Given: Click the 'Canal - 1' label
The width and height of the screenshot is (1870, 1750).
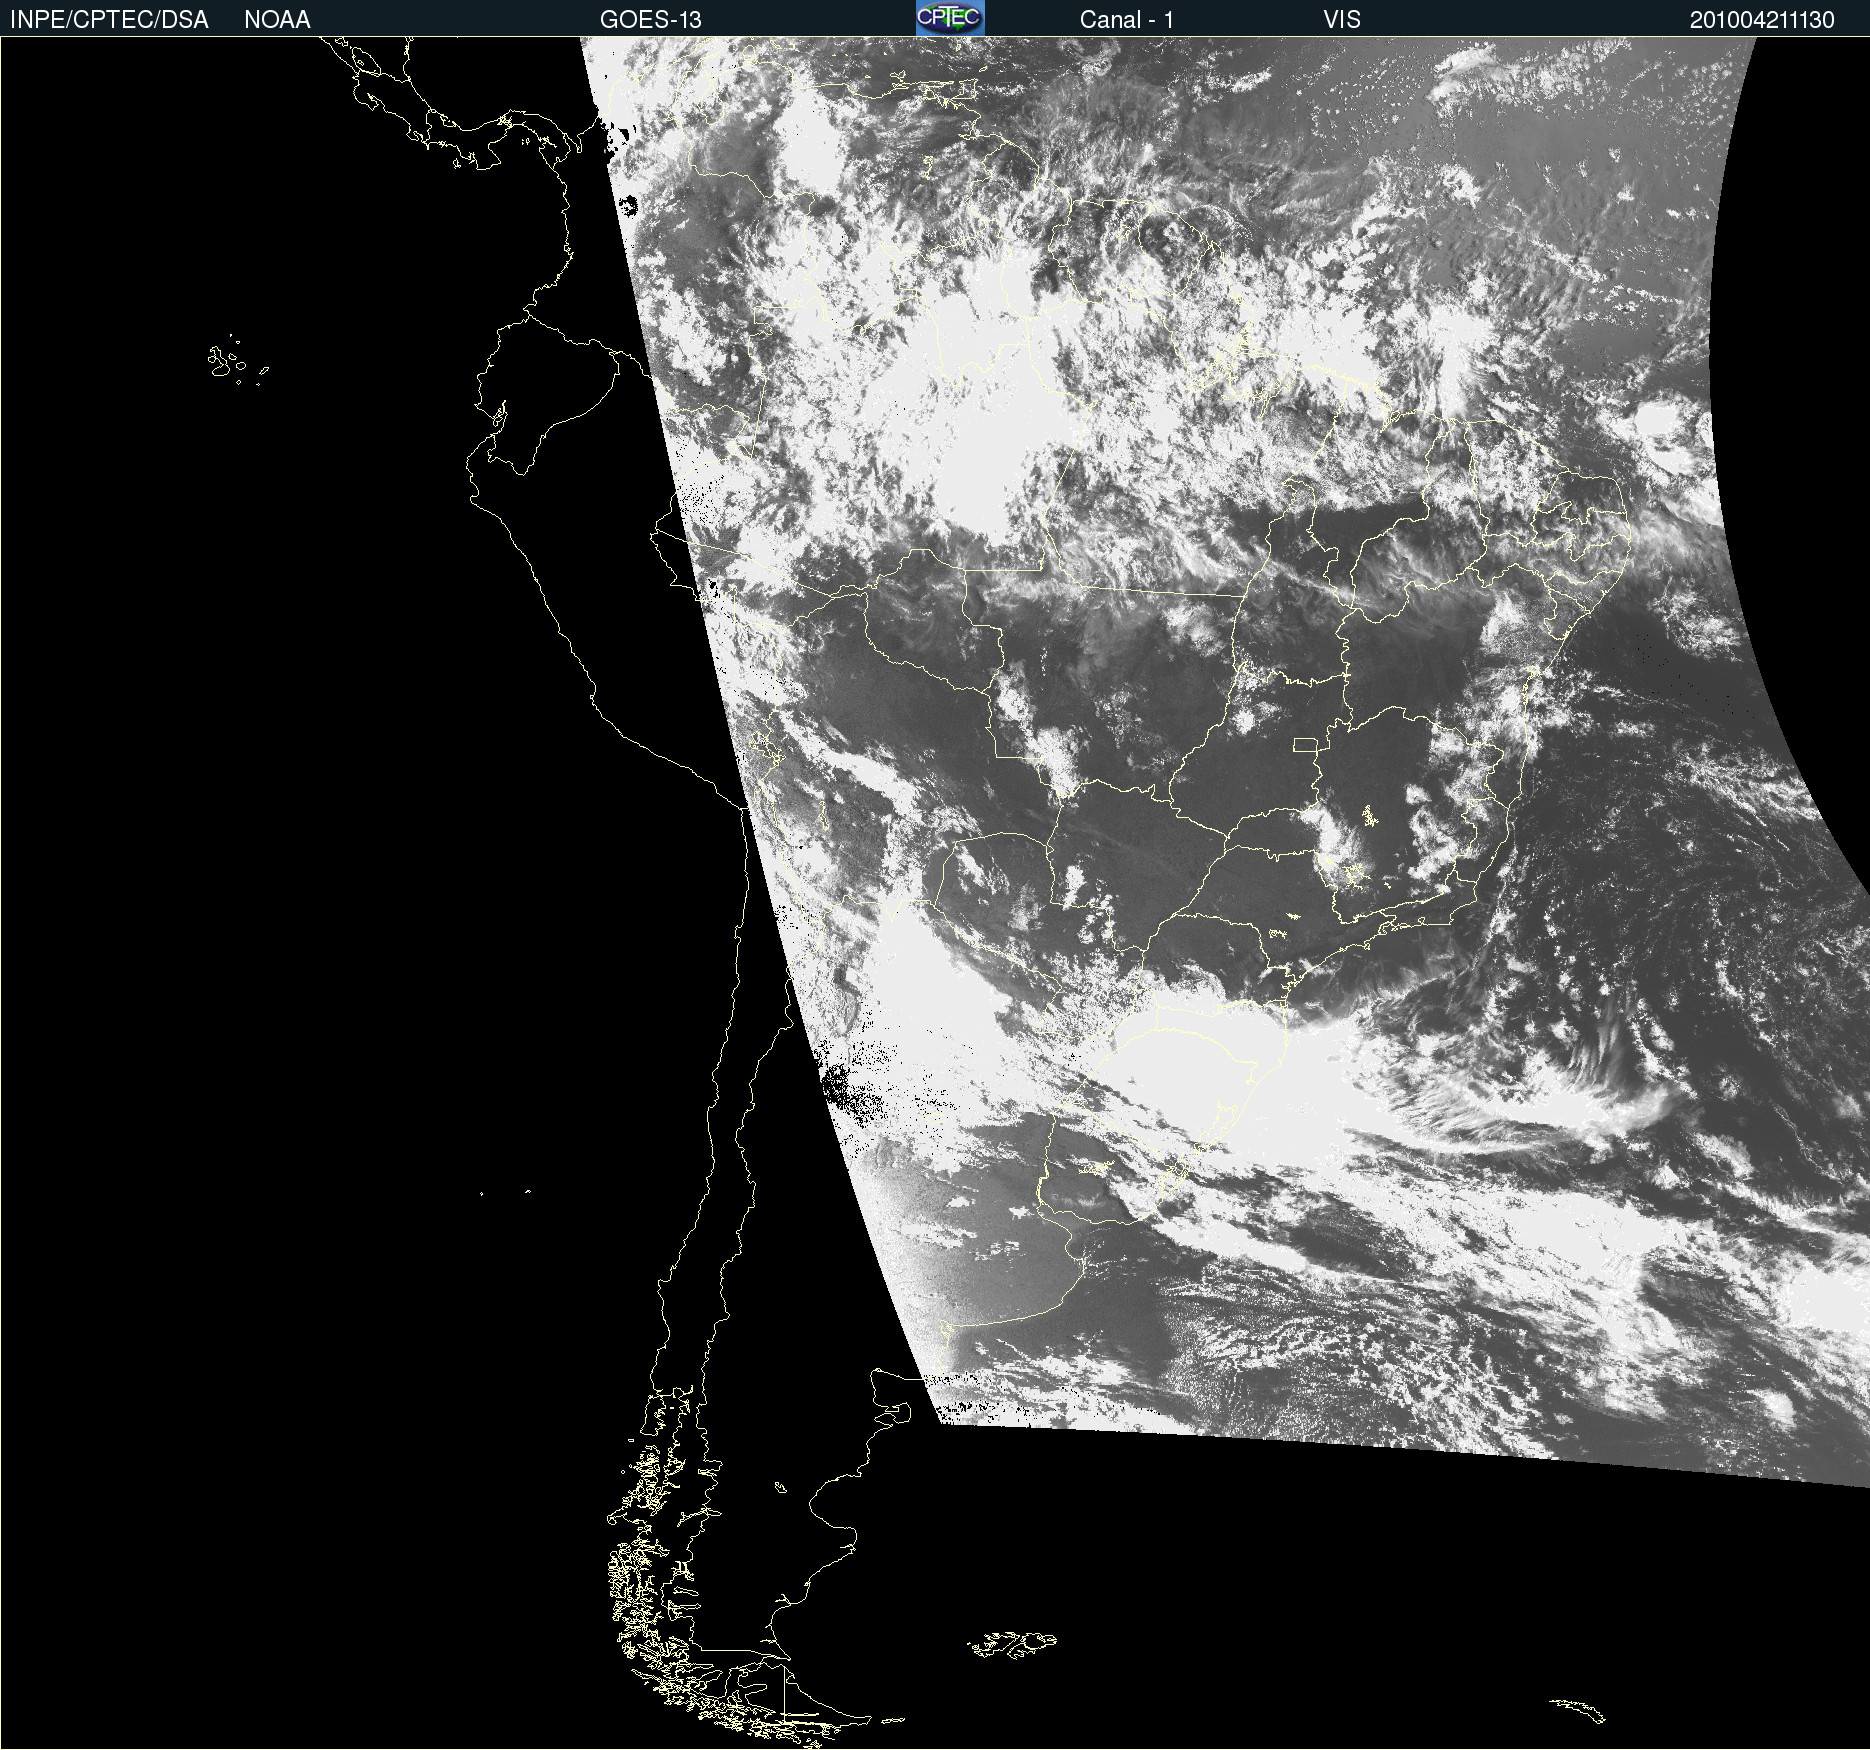Looking at the screenshot, I should point(1127,20).
